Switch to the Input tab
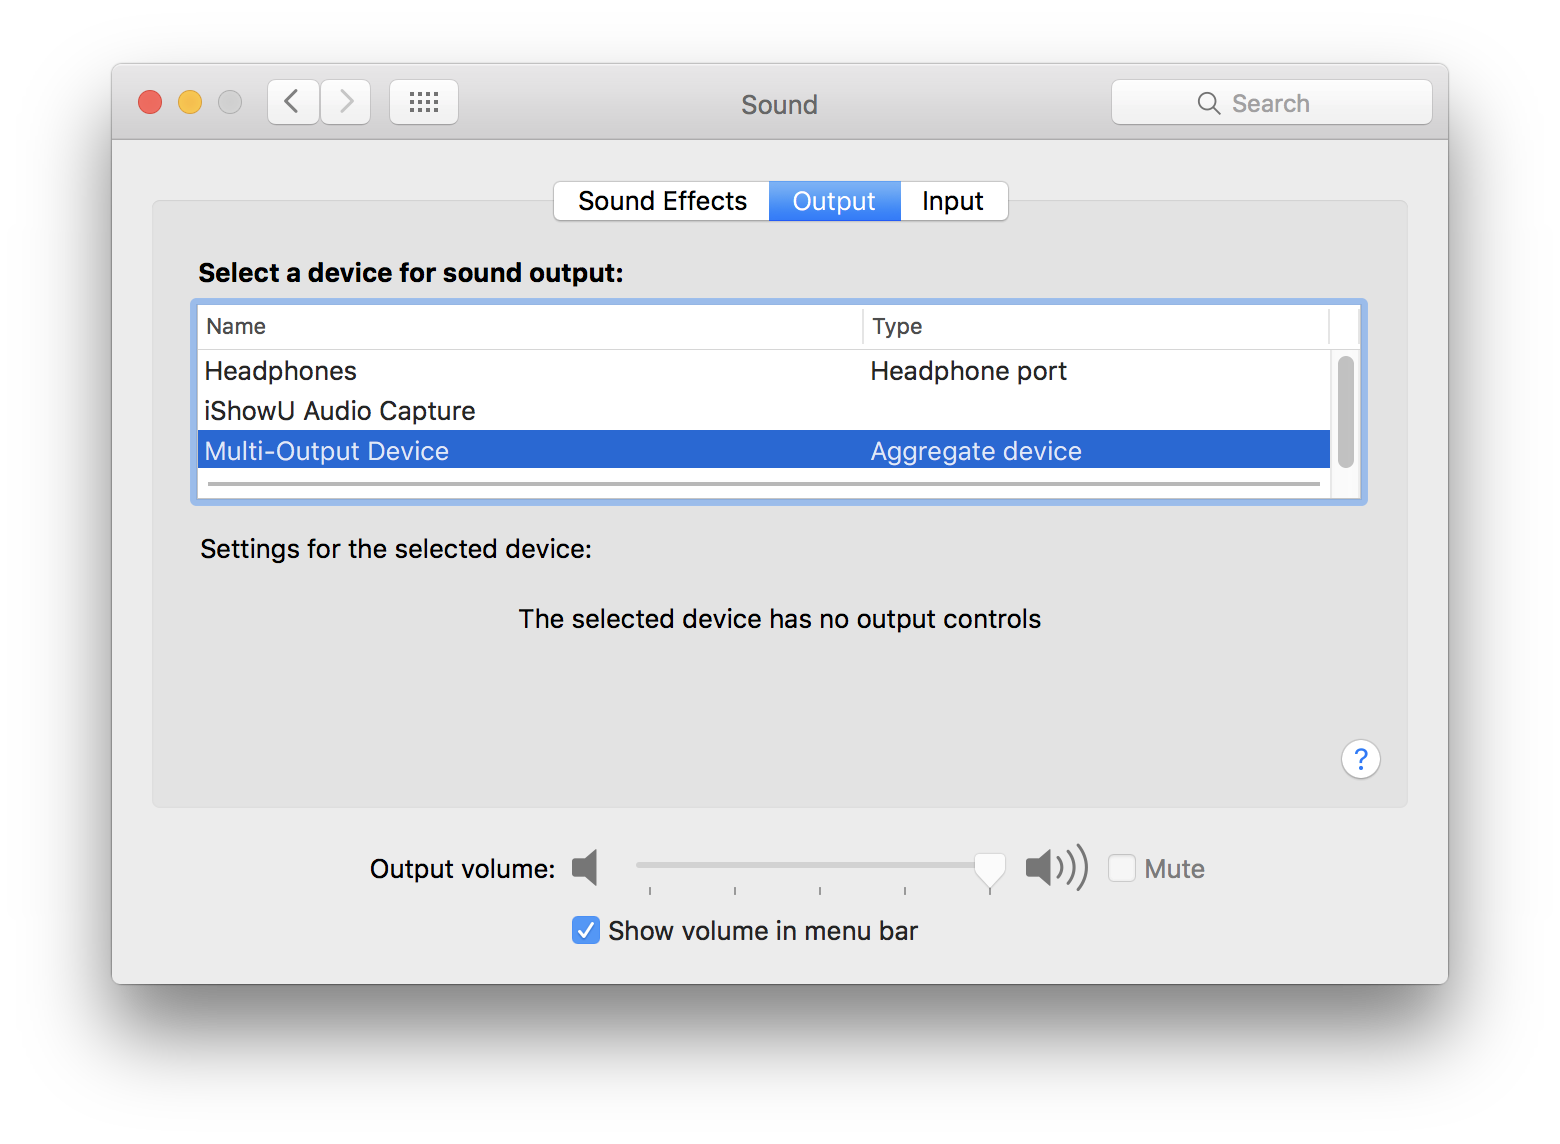1560x1144 pixels. (953, 201)
